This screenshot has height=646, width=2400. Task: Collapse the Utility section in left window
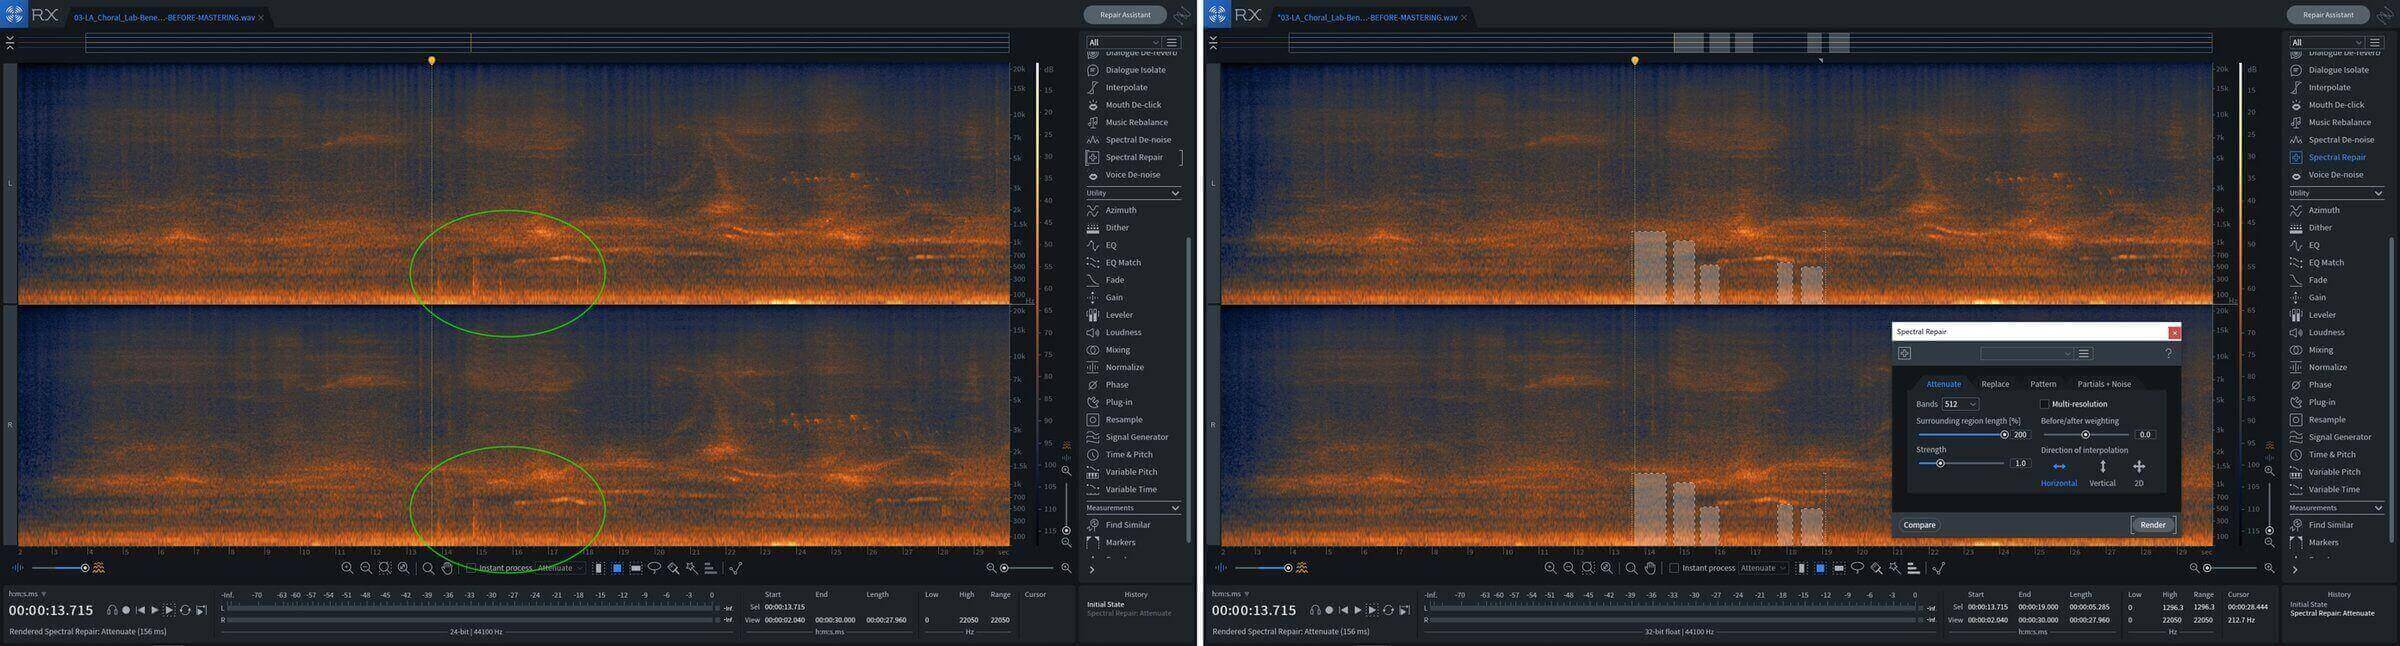pos(1175,193)
